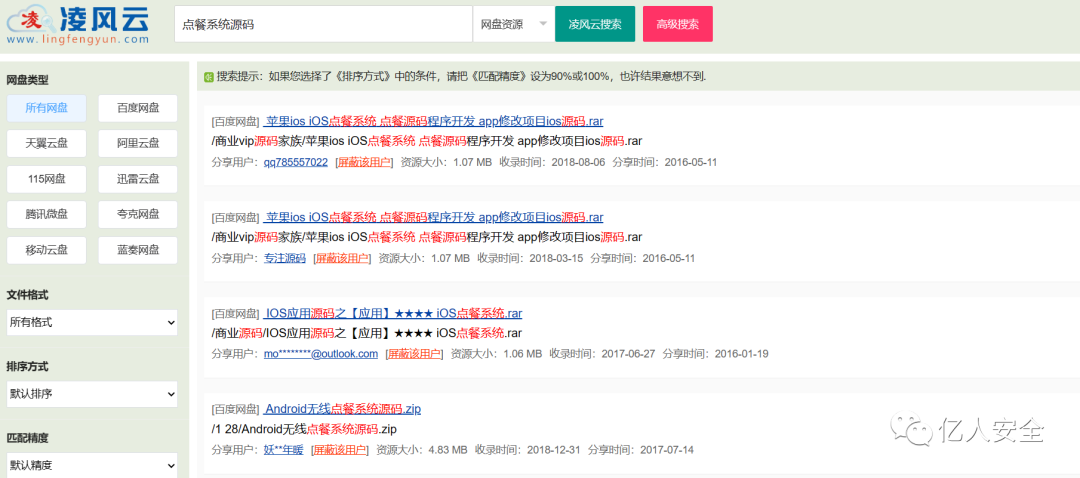The image size is (1080, 478).
Task: Click the 收录时间 2018-03-15 text
Action: (x=530, y=259)
